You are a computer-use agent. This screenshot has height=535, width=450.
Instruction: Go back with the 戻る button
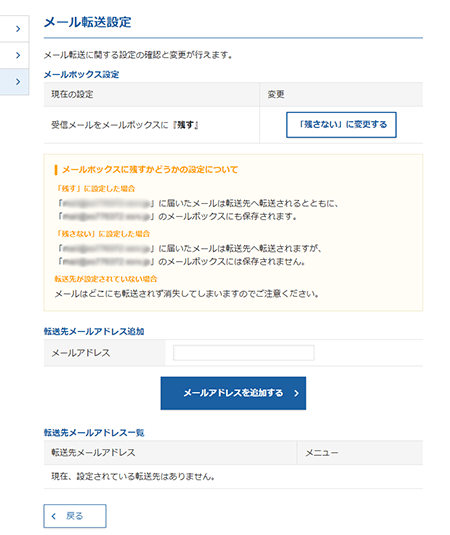[x=75, y=516]
